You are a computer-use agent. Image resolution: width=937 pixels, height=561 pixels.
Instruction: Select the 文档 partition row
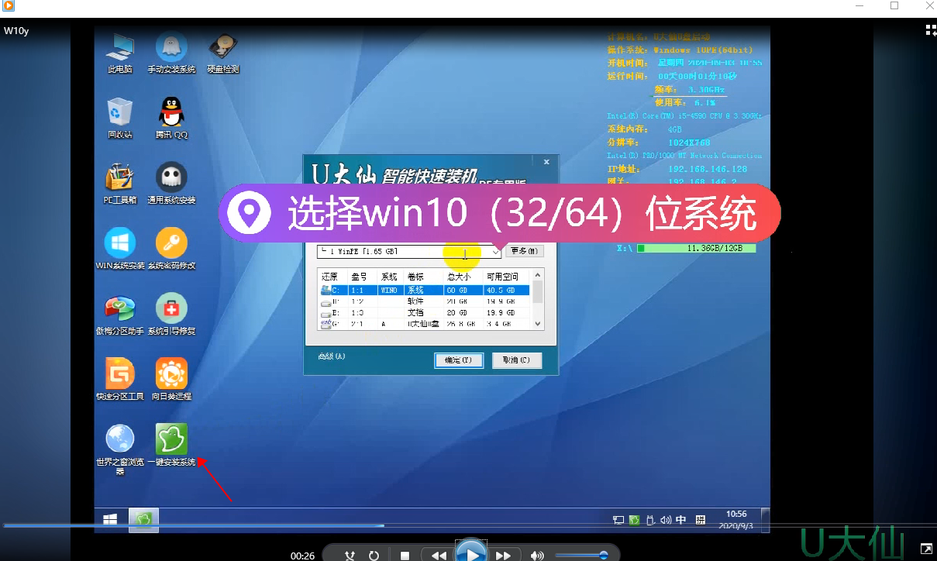point(424,312)
